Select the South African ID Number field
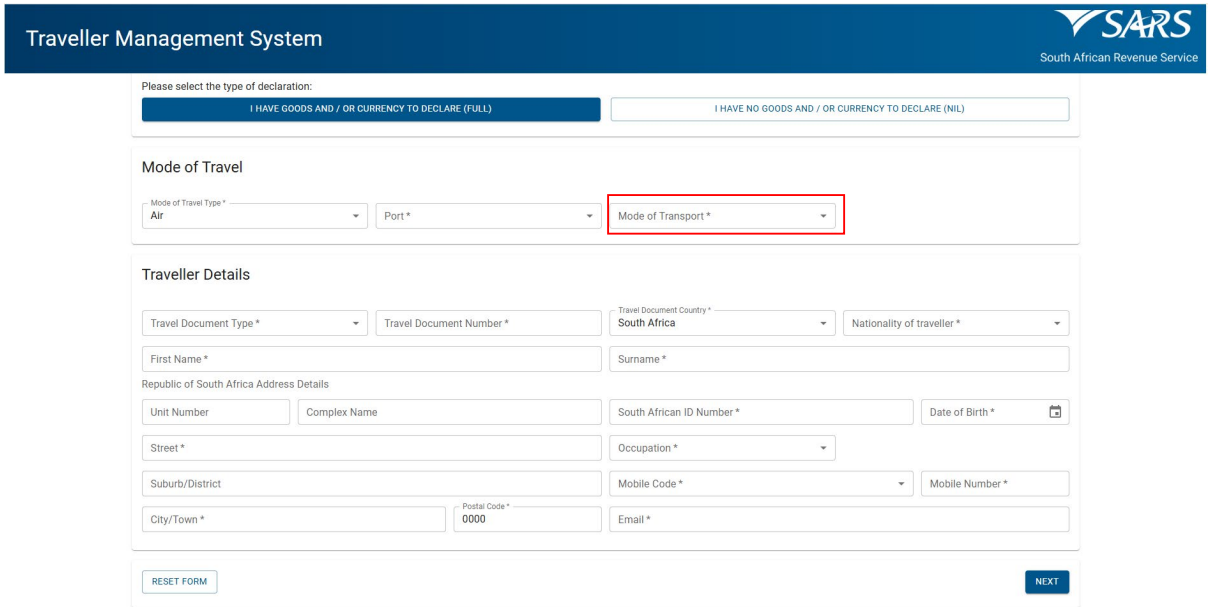The image size is (1212, 607). coord(761,412)
